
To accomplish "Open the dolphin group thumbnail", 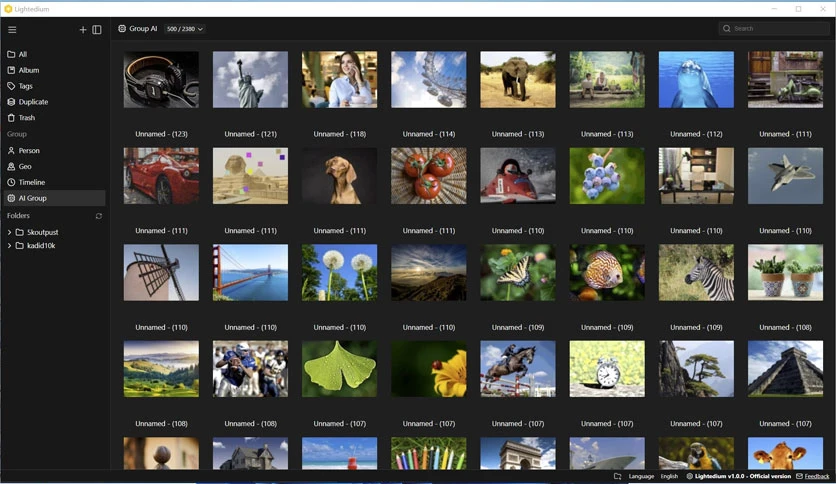I will pos(696,79).
